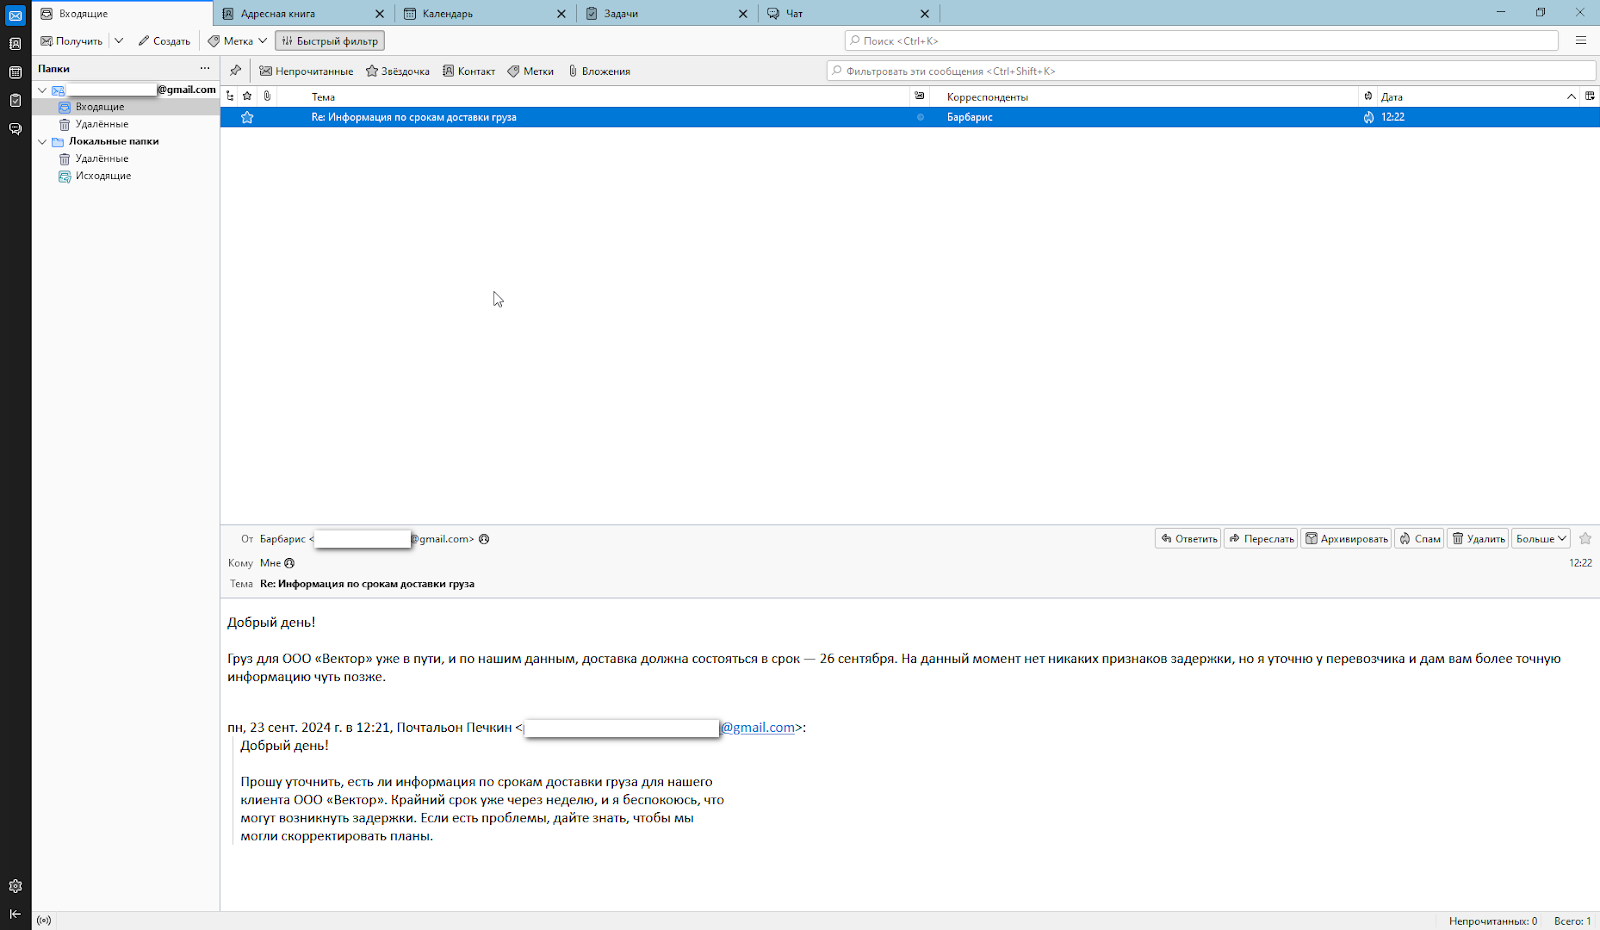Mark message as Спам via header button
The height and width of the screenshot is (930, 1600).
coord(1420,539)
